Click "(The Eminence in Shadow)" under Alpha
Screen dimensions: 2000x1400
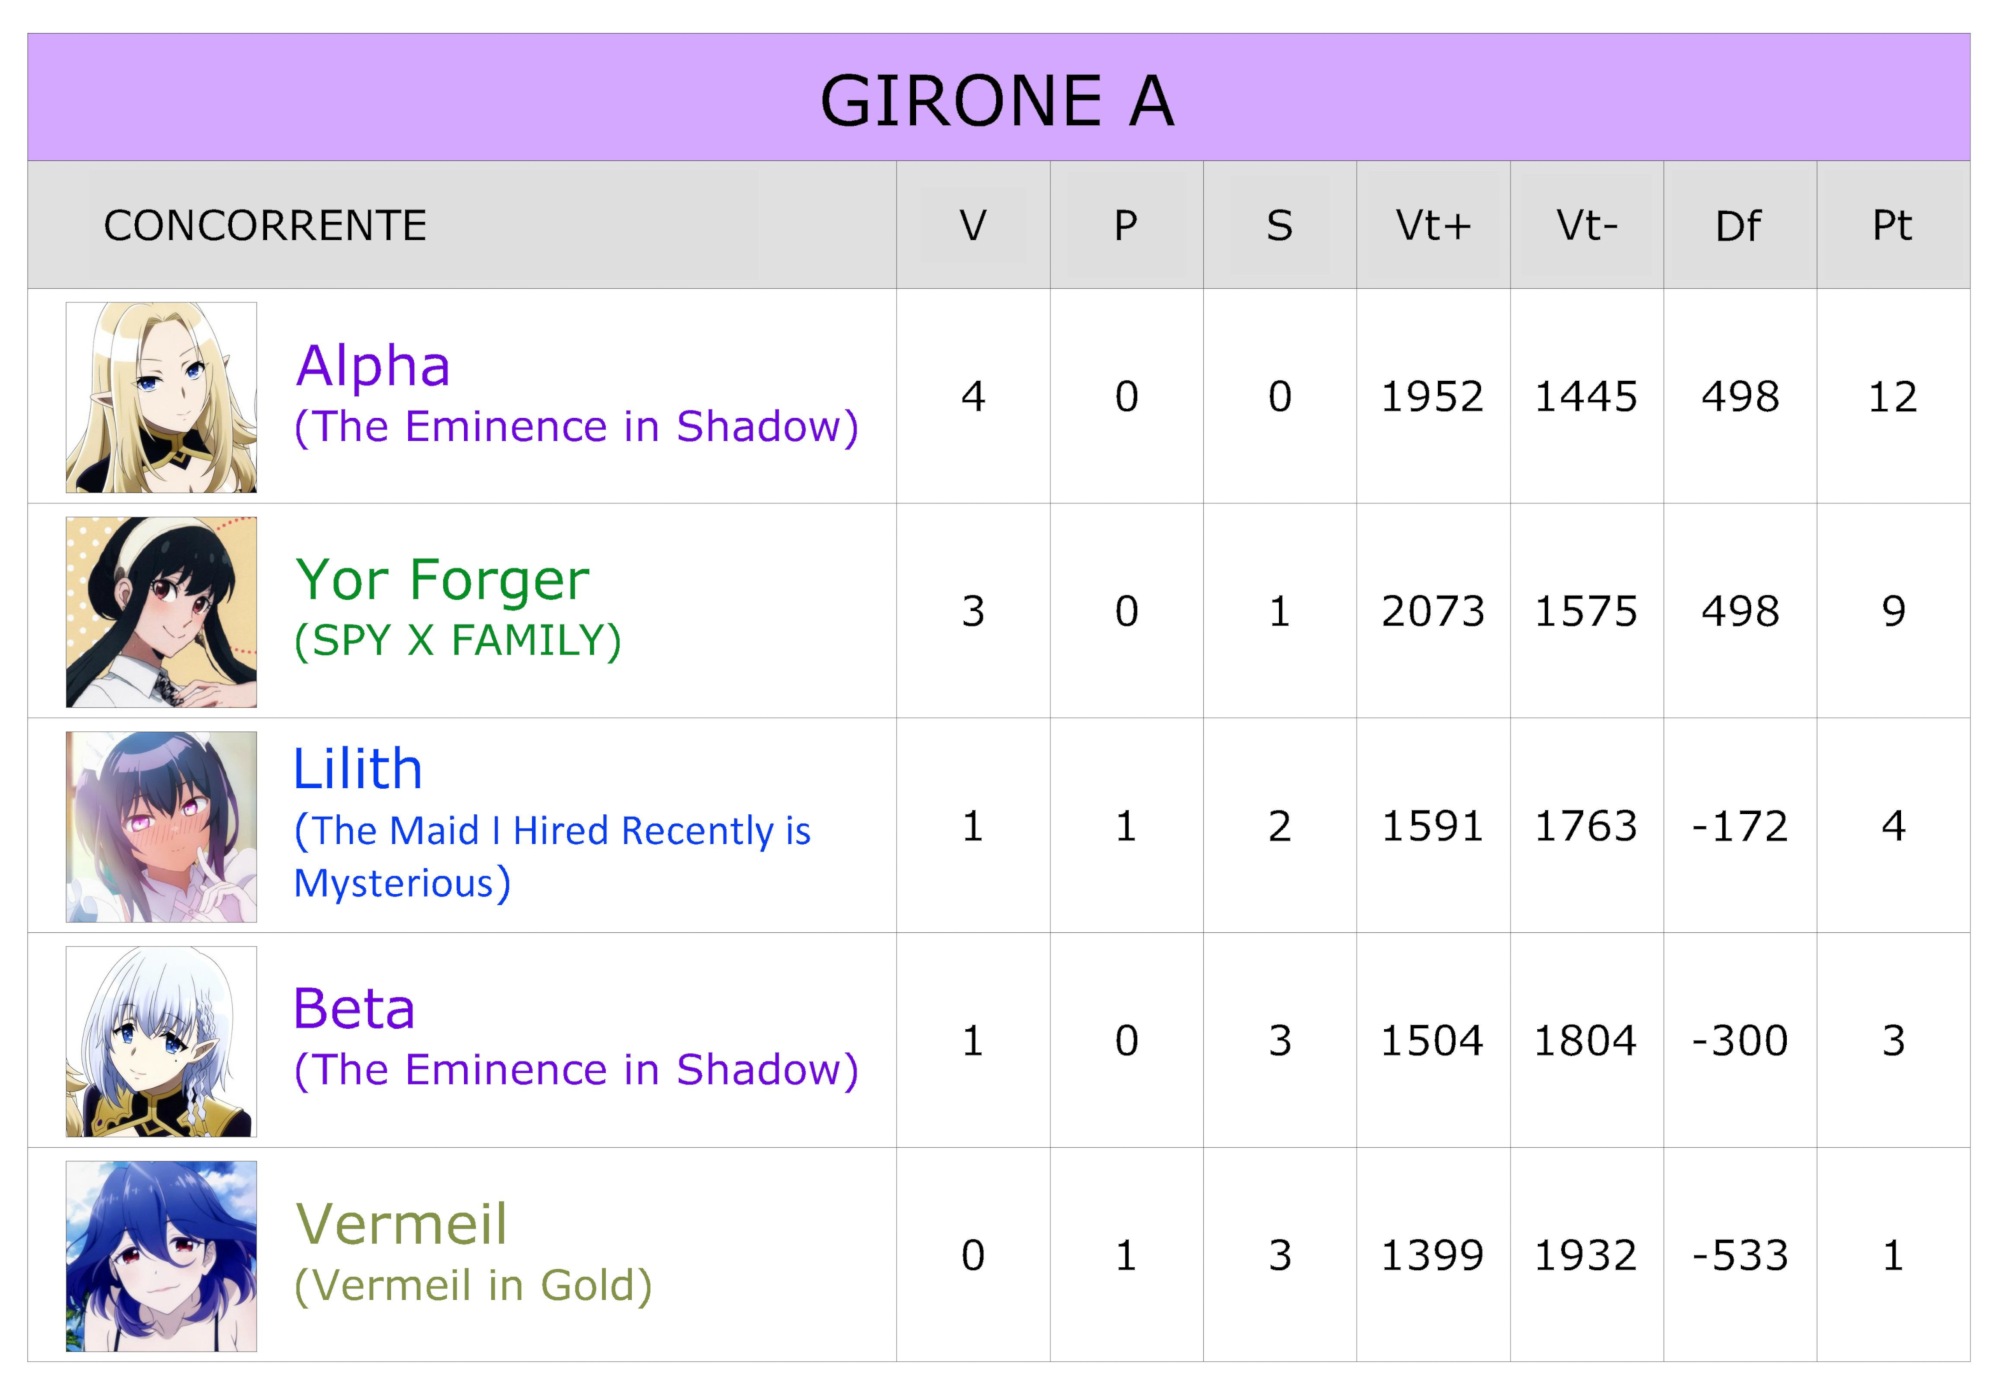point(576,427)
